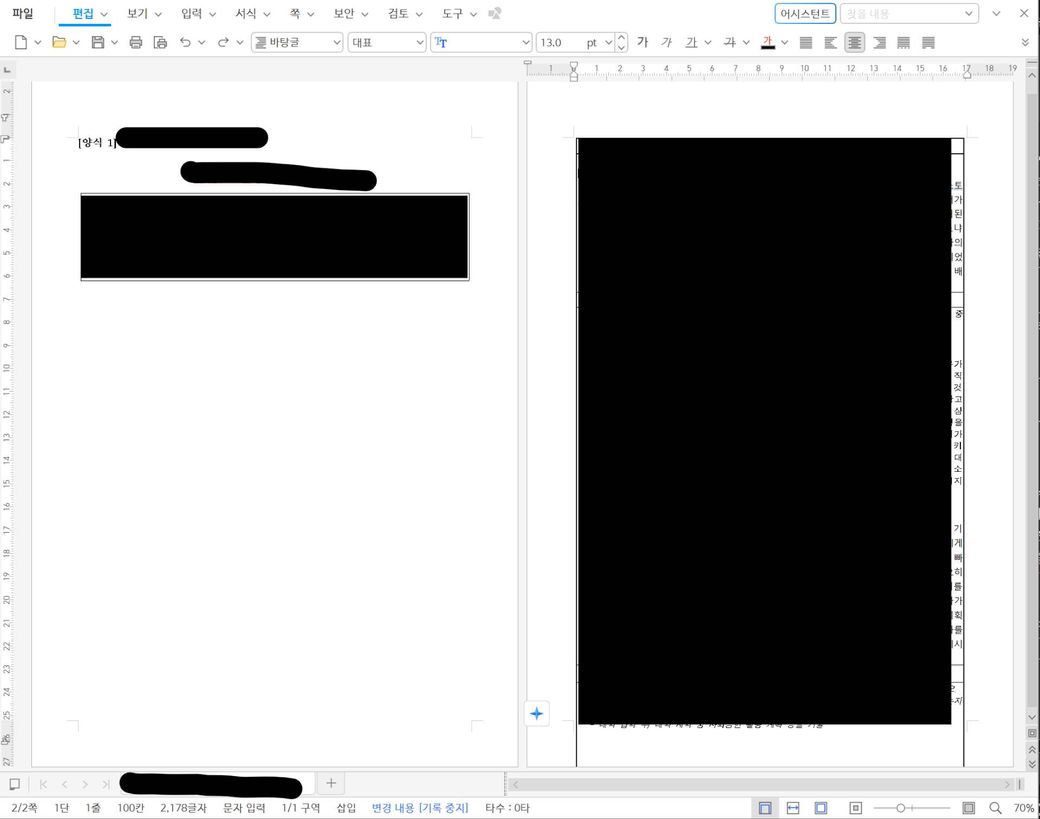Click the 어시스턴트 button

coord(805,14)
